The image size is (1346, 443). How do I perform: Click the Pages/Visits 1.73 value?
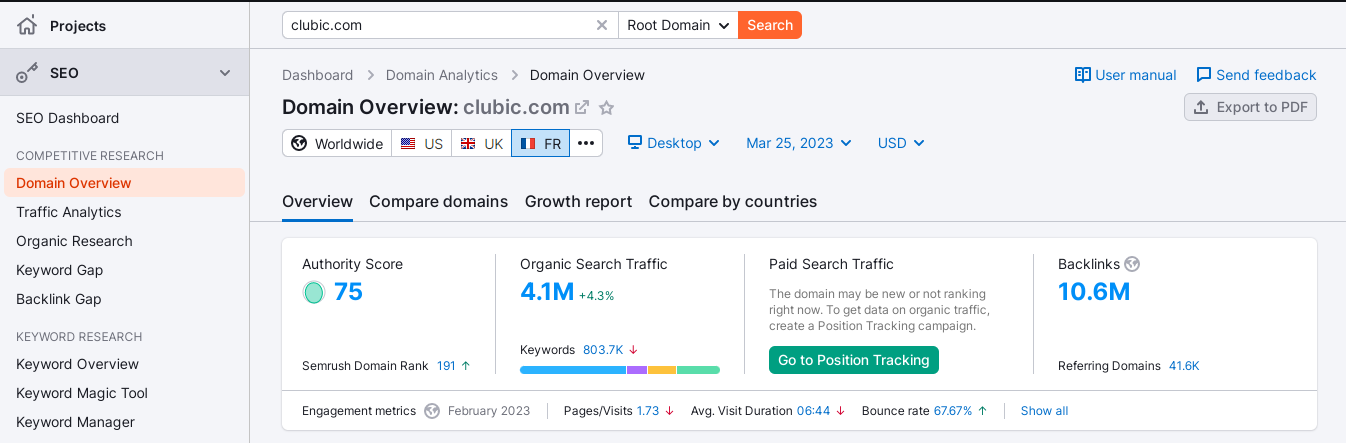(648, 411)
